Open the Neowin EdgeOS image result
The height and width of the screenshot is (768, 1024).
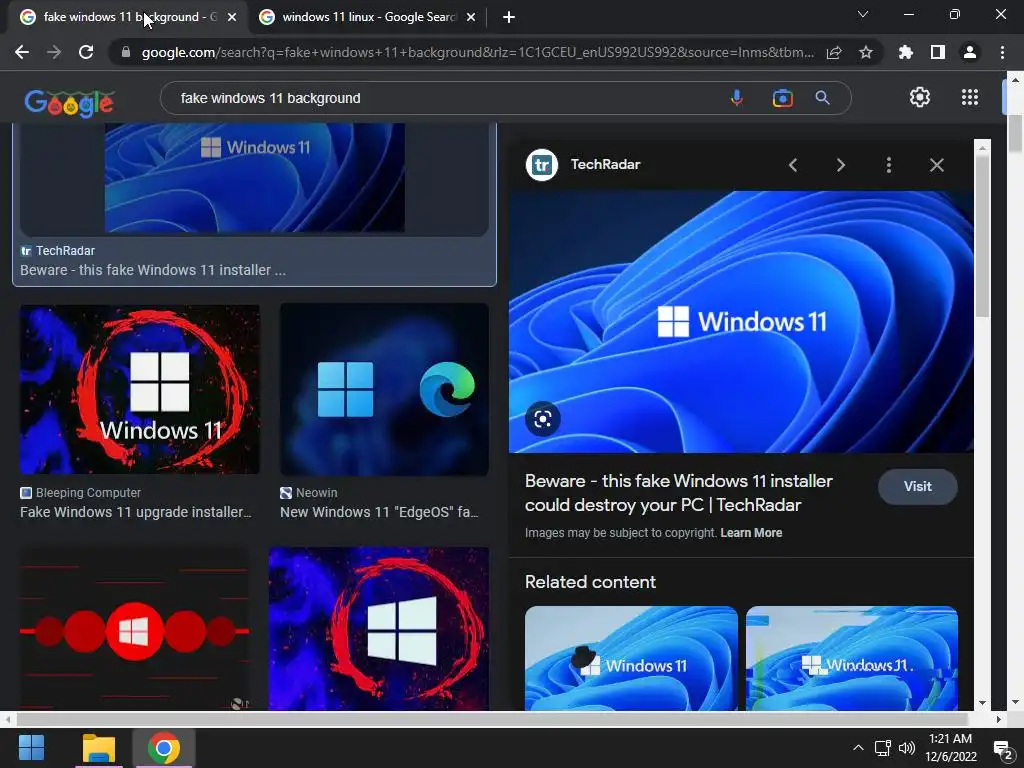click(384, 389)
